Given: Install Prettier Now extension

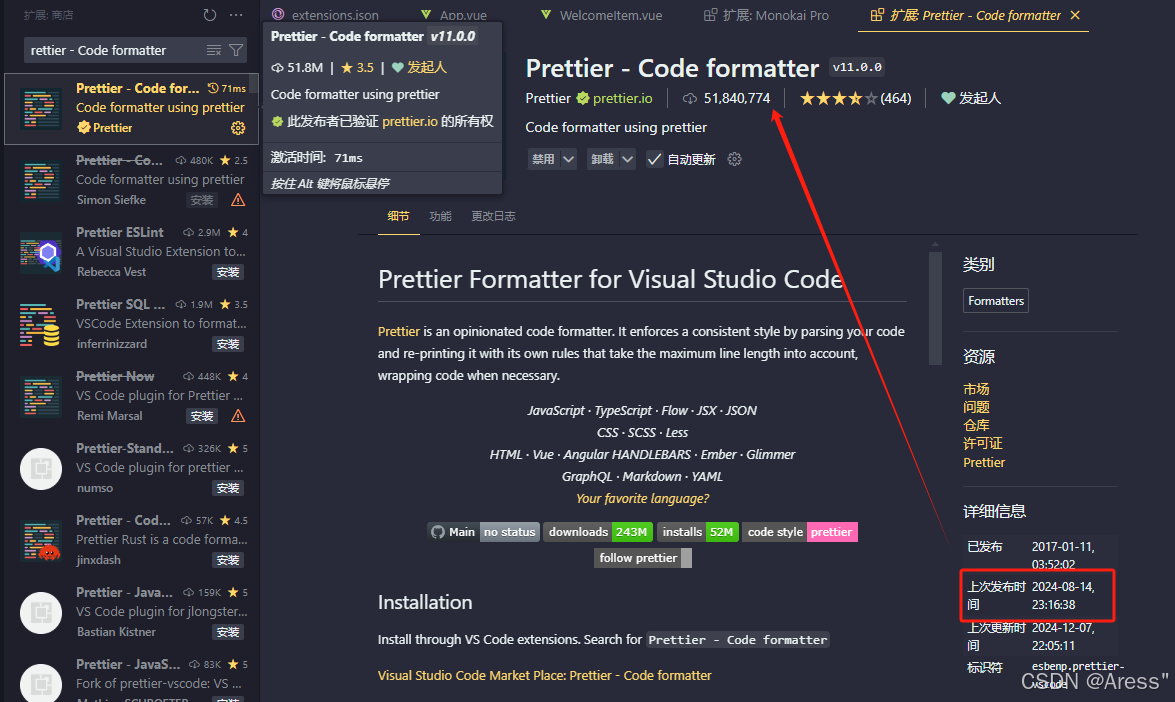Looking at the screenshot, I should coord(202,416).
